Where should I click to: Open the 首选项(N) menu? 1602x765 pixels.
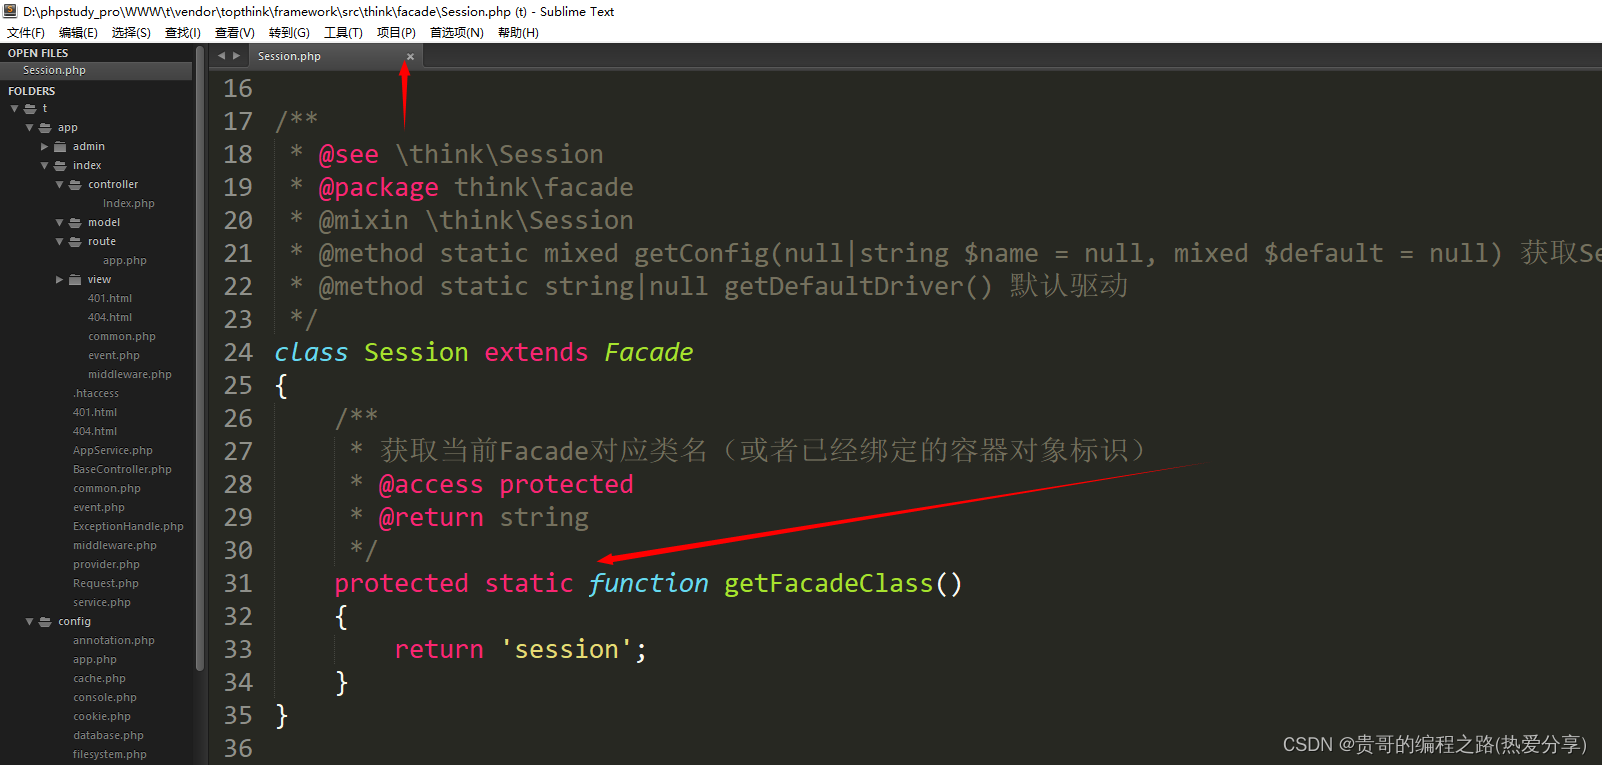(457, 33)
